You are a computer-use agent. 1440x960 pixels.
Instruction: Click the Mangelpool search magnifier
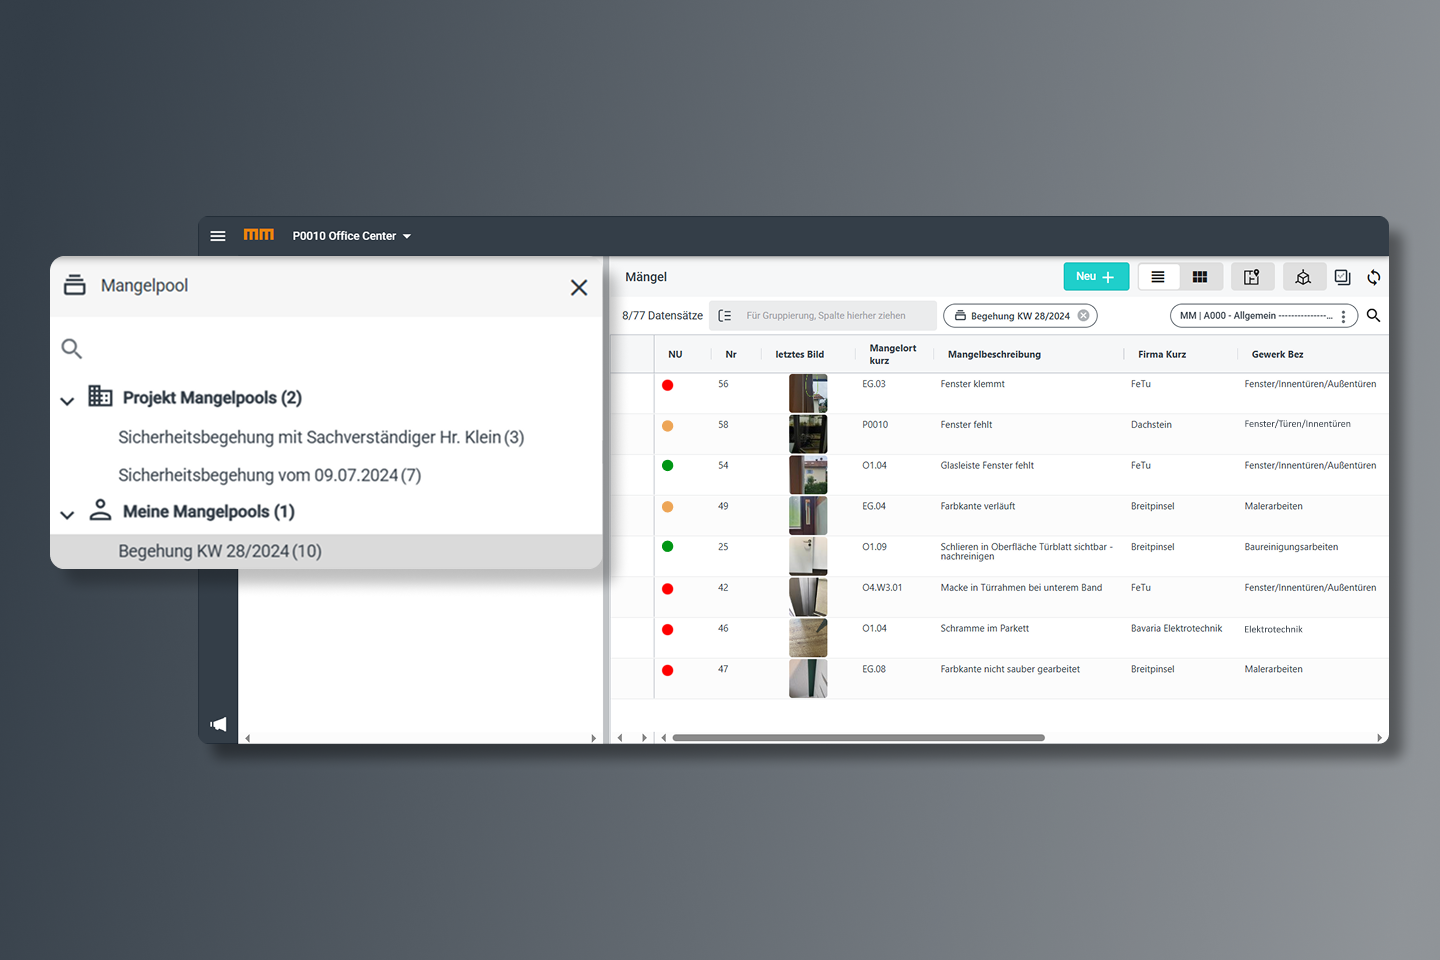[x=72, y=348]
